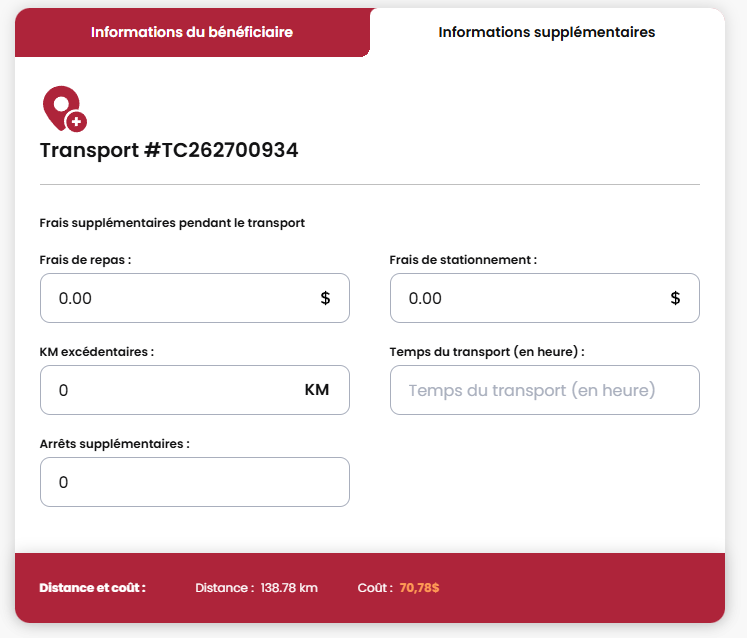Click the "Arrêts supplémentaires :" label text
Viewport: 747px width, 638px height.
[x=115, y=444]
